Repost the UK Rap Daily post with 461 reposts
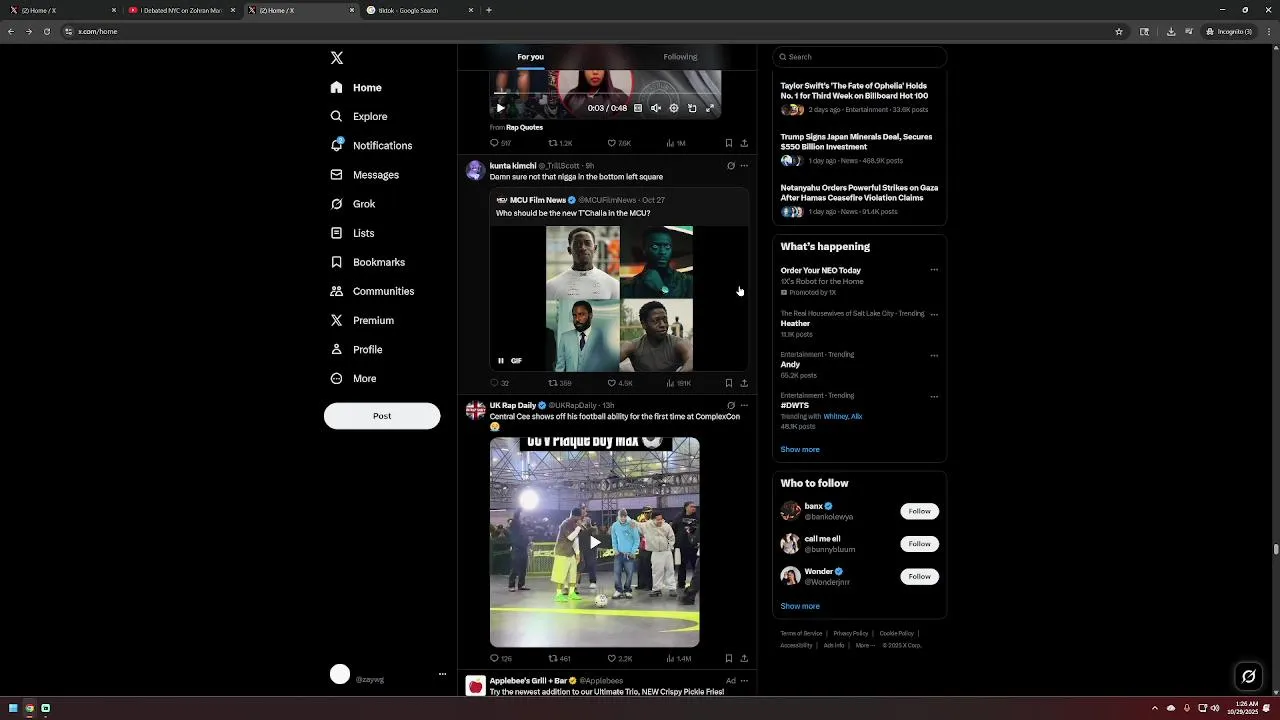The height and width of the screenshot is (720, 1280). click(560, 659)
